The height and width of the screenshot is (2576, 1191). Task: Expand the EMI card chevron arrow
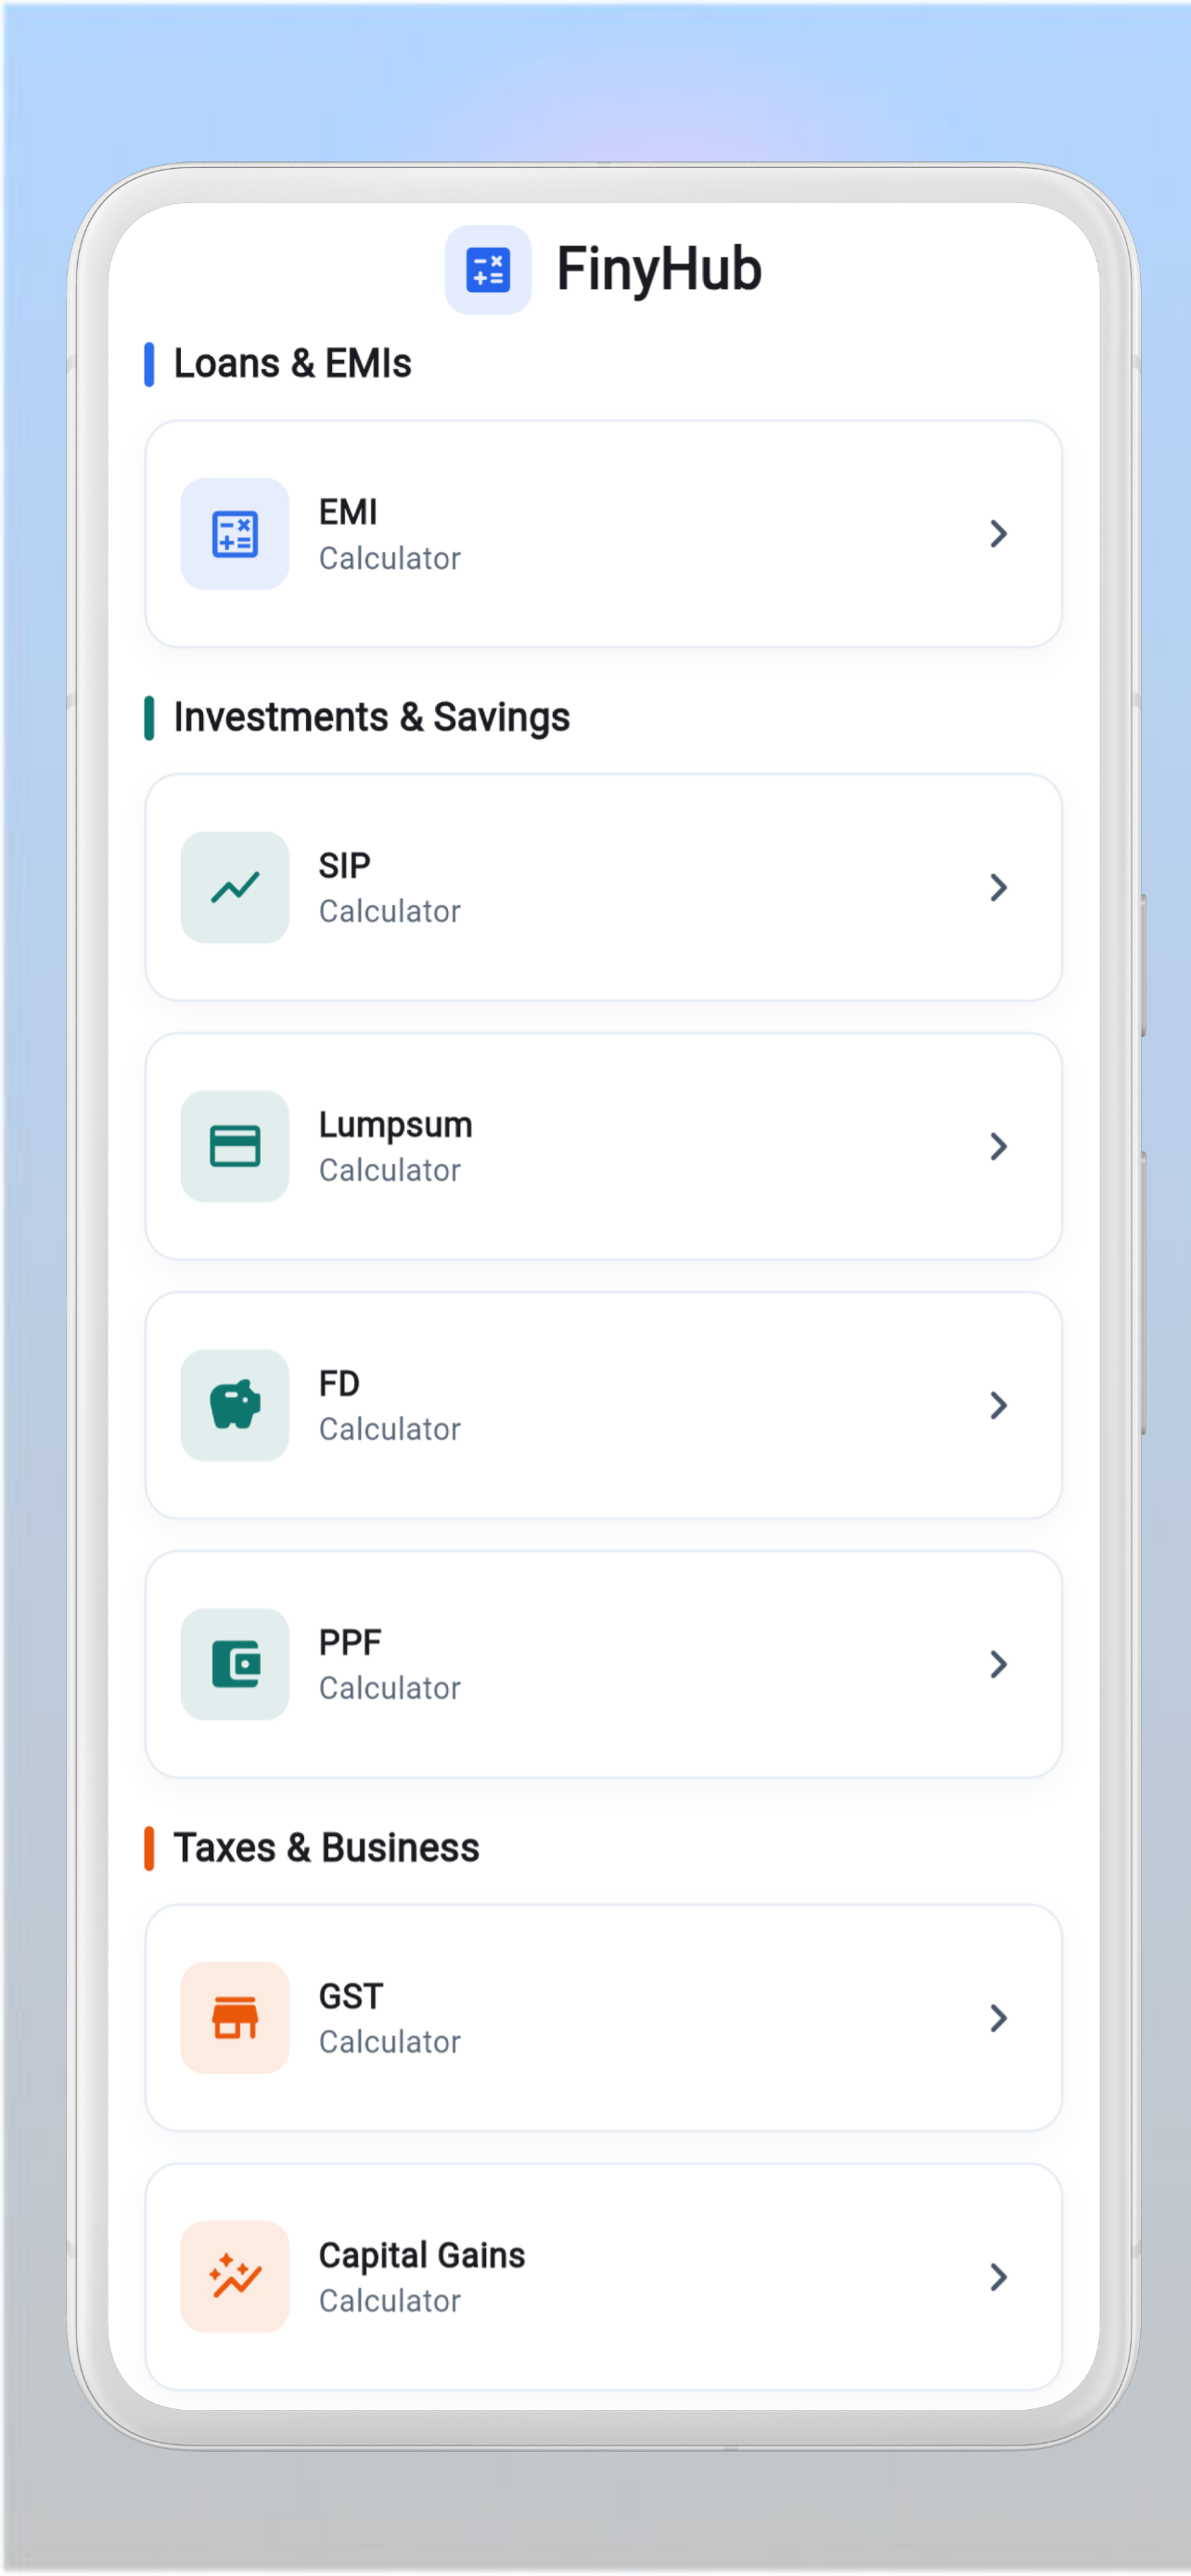(998, 534)
